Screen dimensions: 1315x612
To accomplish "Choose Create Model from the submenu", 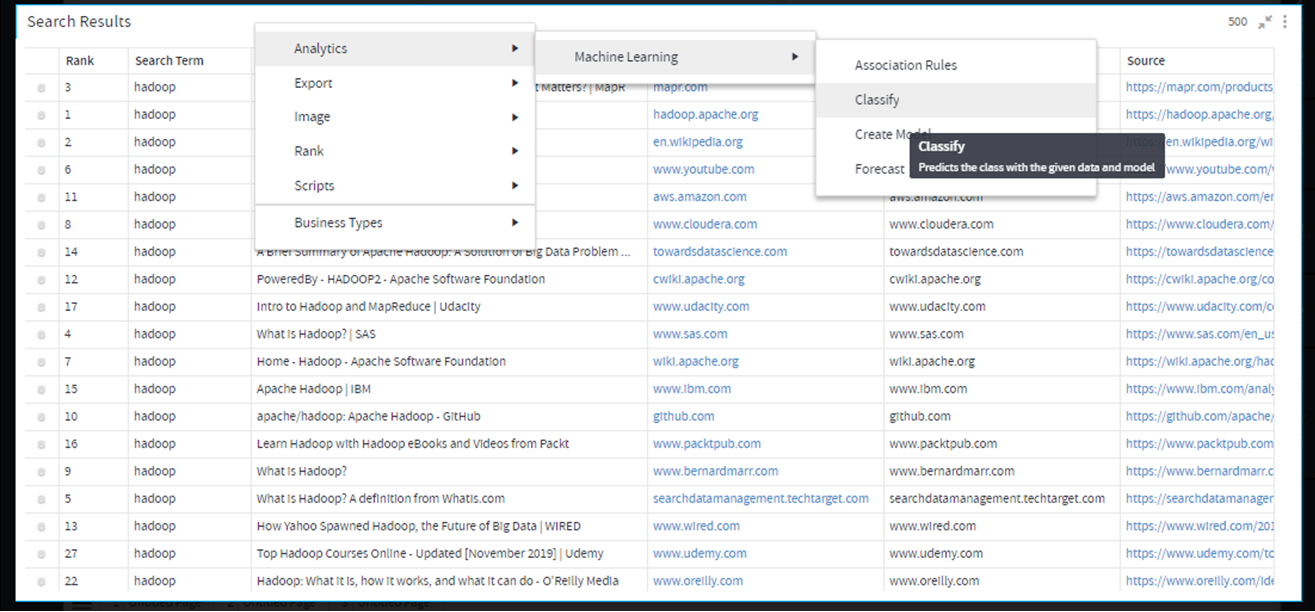I will (892, 134).
